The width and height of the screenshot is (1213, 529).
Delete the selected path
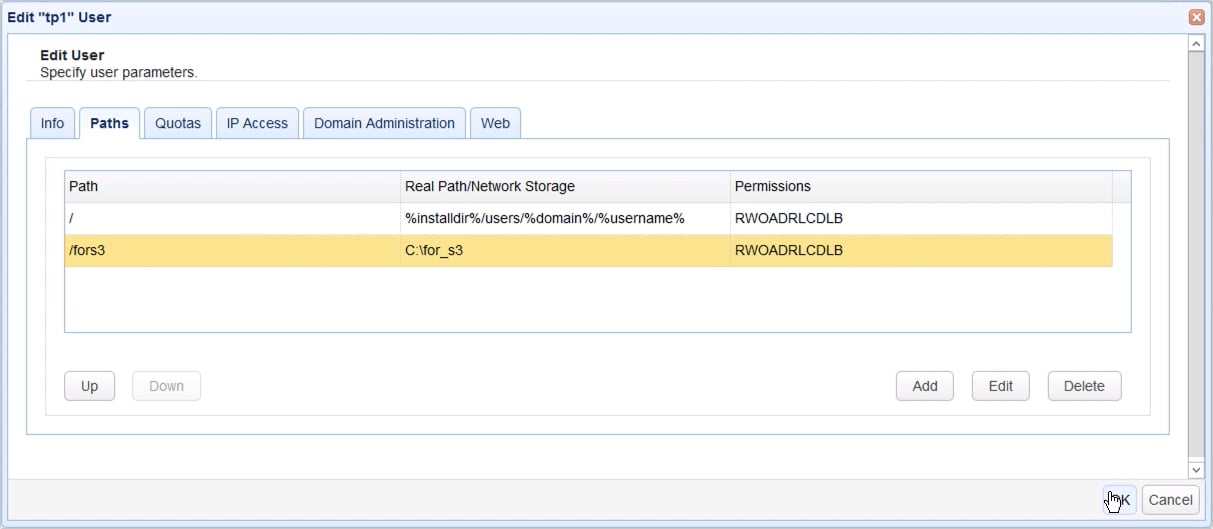coord(1084,386)
